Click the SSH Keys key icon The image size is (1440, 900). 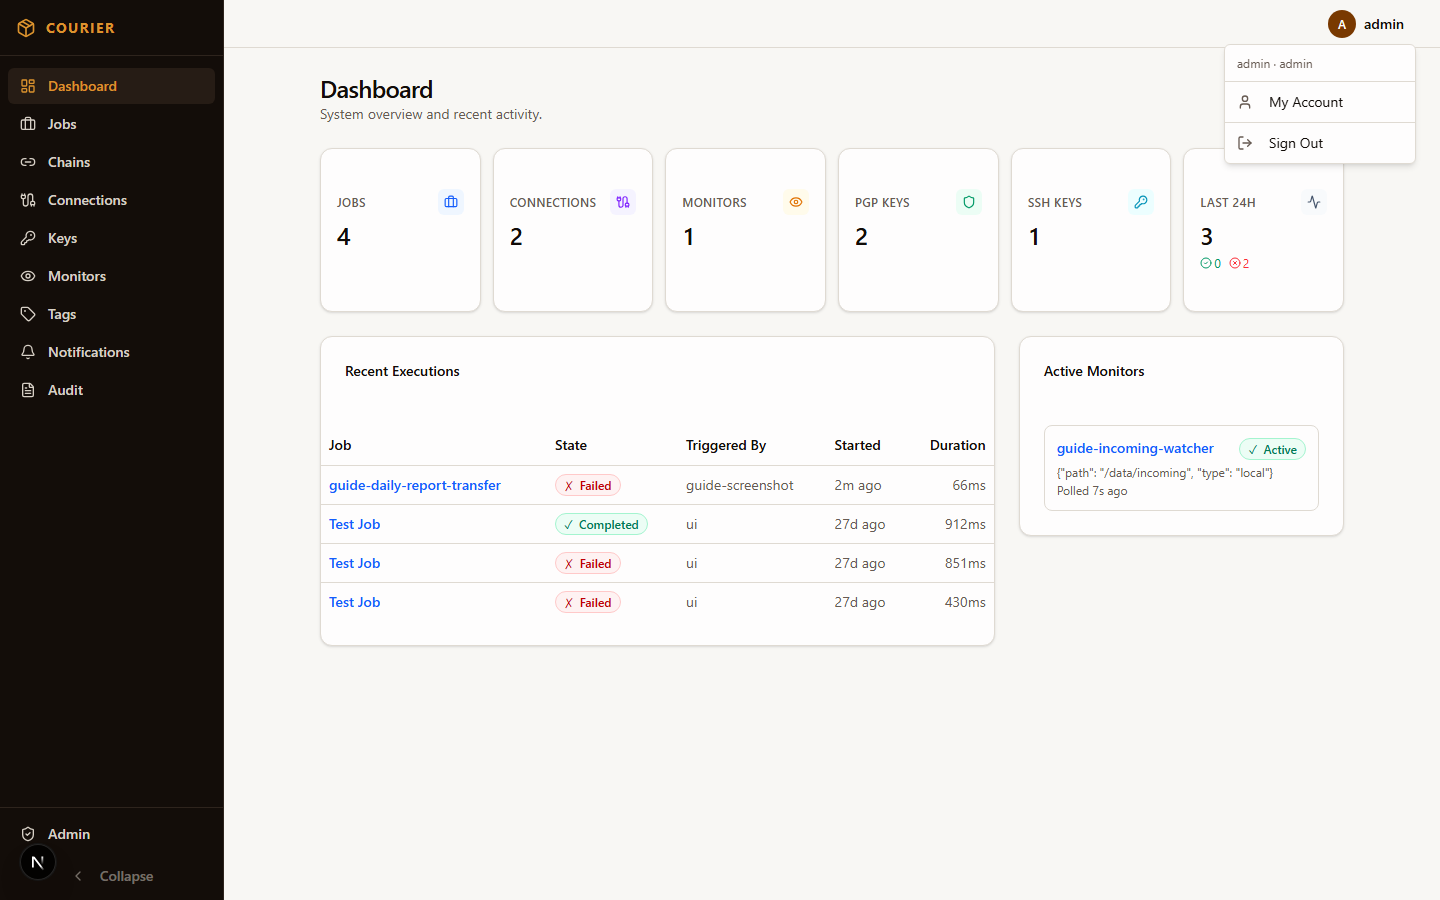(x=1141, y=202)
